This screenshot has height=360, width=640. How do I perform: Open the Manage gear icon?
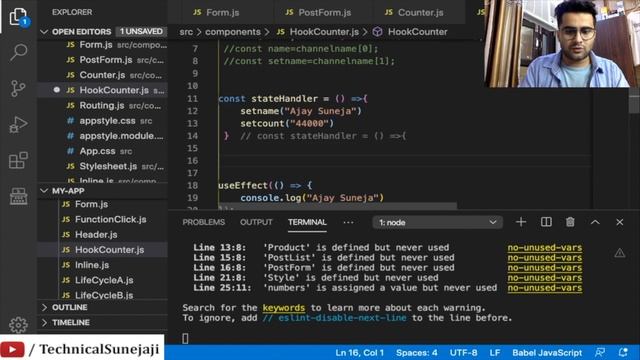tap(18, 325)
